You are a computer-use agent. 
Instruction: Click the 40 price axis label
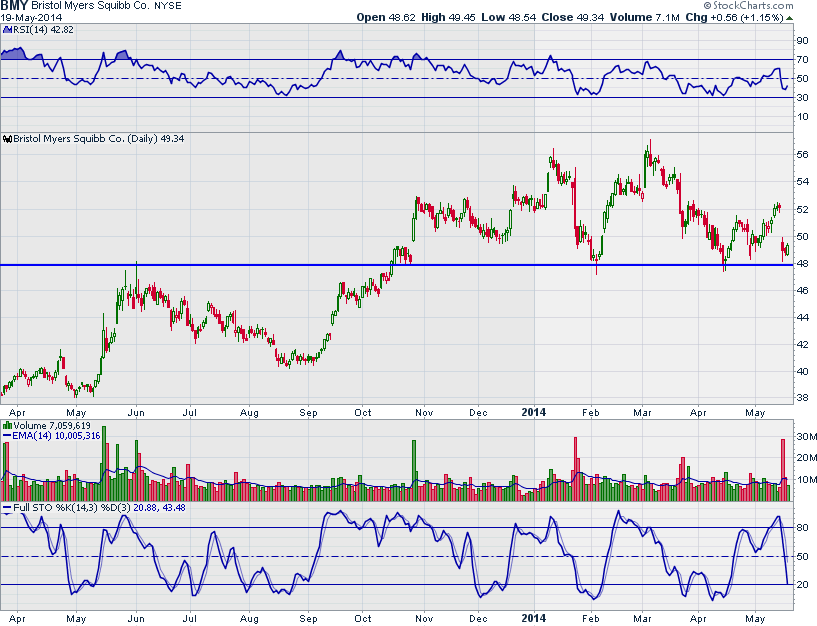pyautogui.click(x=802, y=372)
